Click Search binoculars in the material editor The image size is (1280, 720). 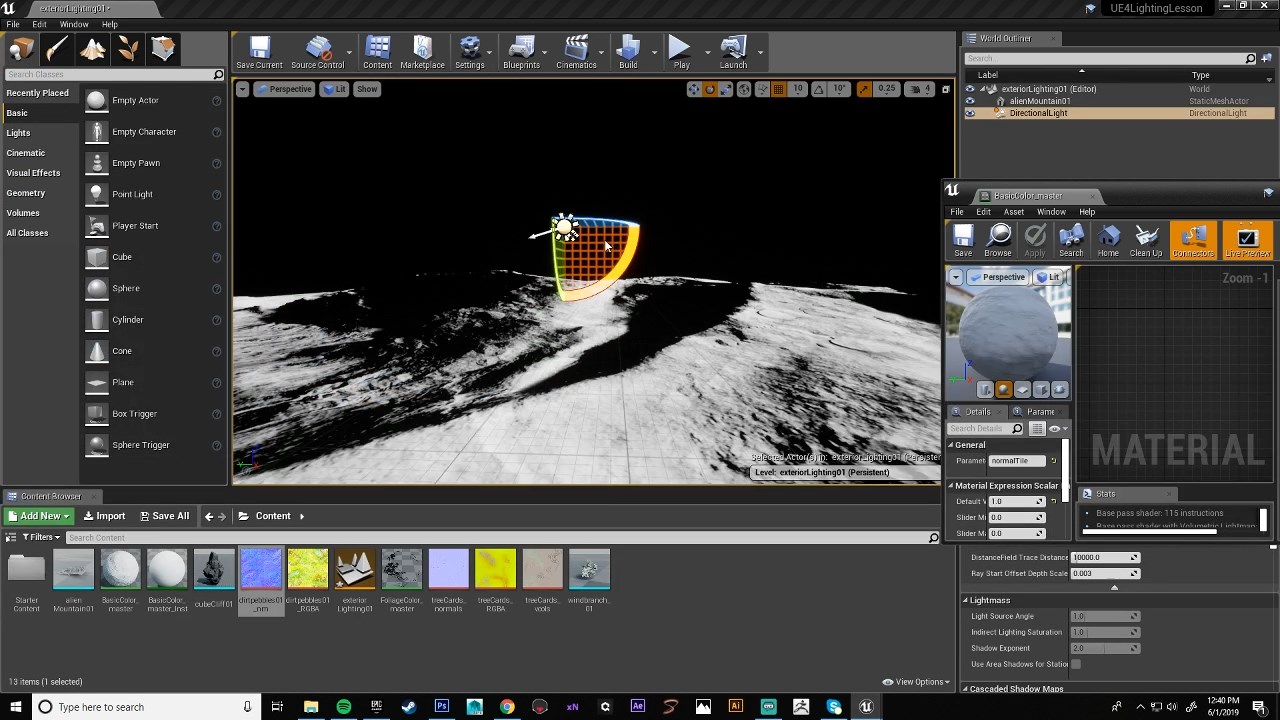click(1071, 240)
